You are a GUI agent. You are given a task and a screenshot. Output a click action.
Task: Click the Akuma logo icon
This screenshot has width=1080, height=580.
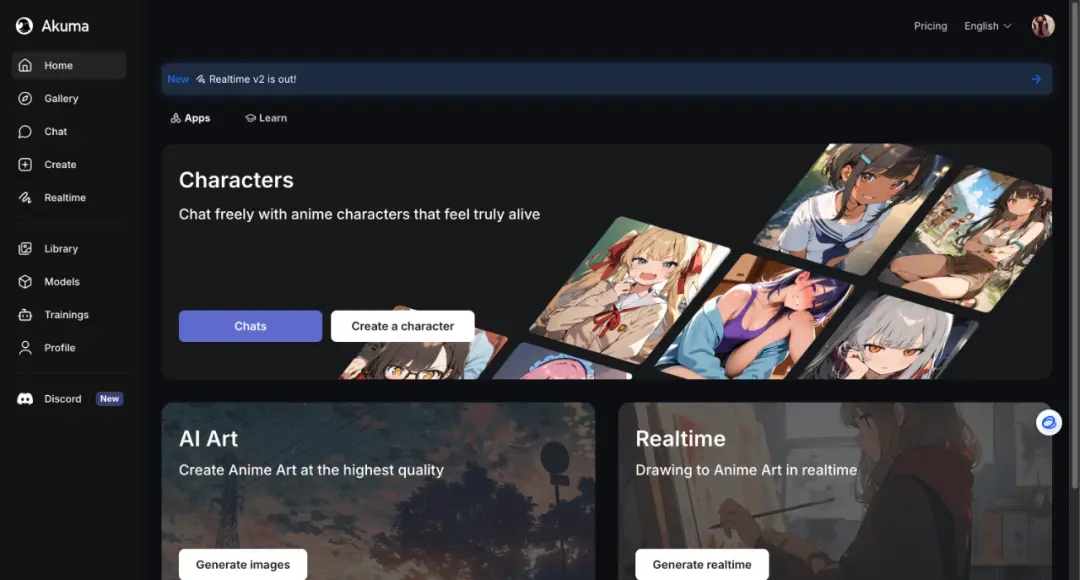(x=24, y=26)
